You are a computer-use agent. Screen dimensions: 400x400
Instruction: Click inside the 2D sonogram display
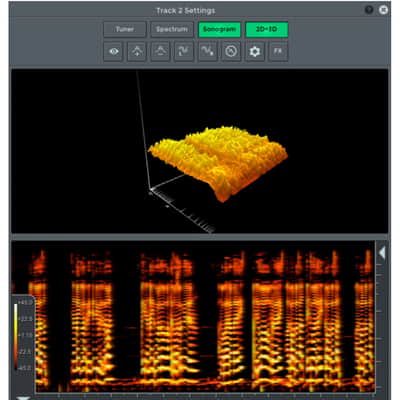coord(193,317)
